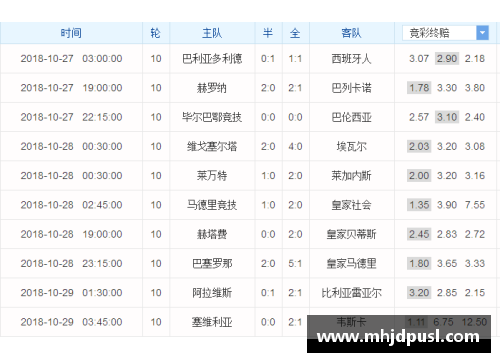Click the 03:45:00 kickoff time

pyautogui.click(x=102, y=322)
